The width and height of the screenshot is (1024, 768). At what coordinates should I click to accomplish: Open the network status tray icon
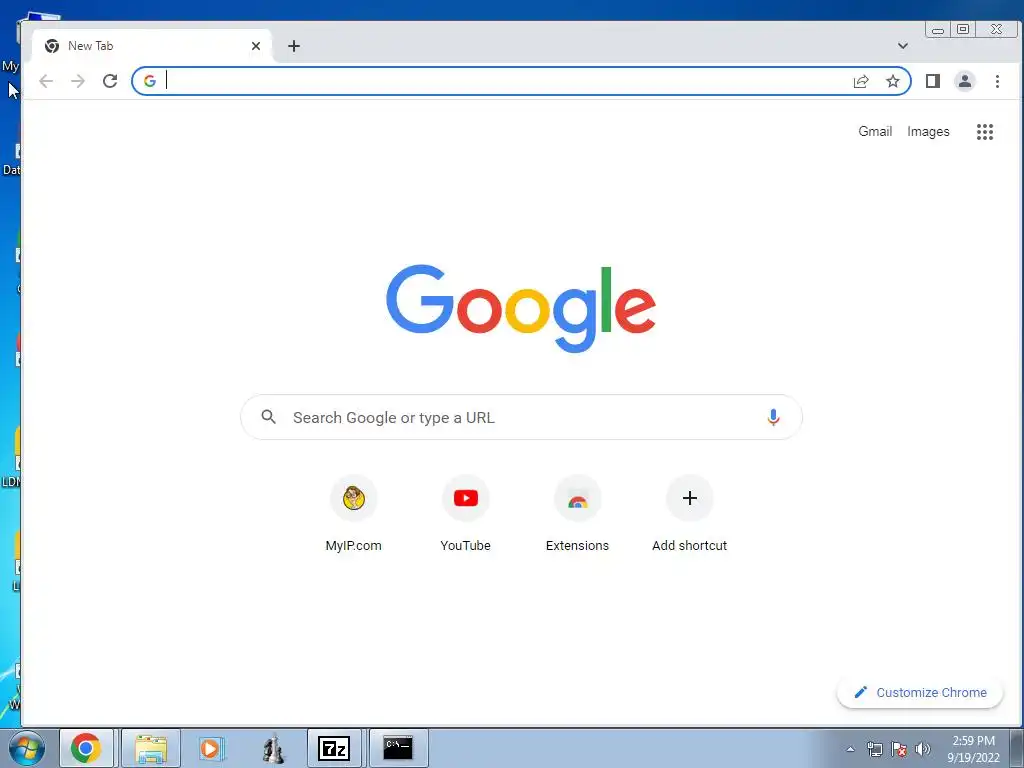click(874, 749)
